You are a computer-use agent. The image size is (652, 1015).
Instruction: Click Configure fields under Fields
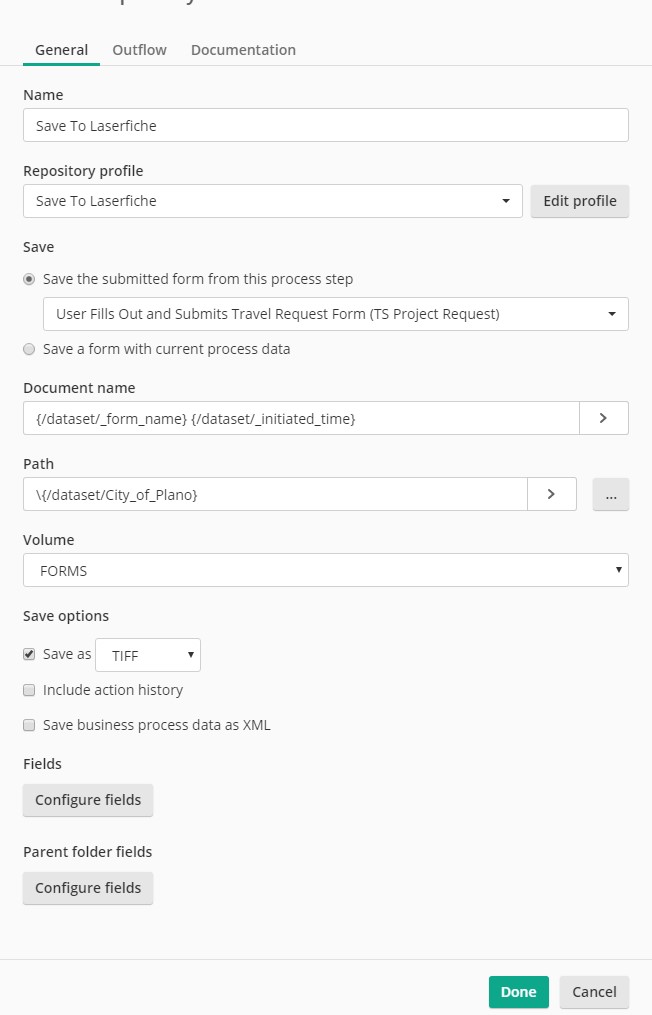(88, 800)
